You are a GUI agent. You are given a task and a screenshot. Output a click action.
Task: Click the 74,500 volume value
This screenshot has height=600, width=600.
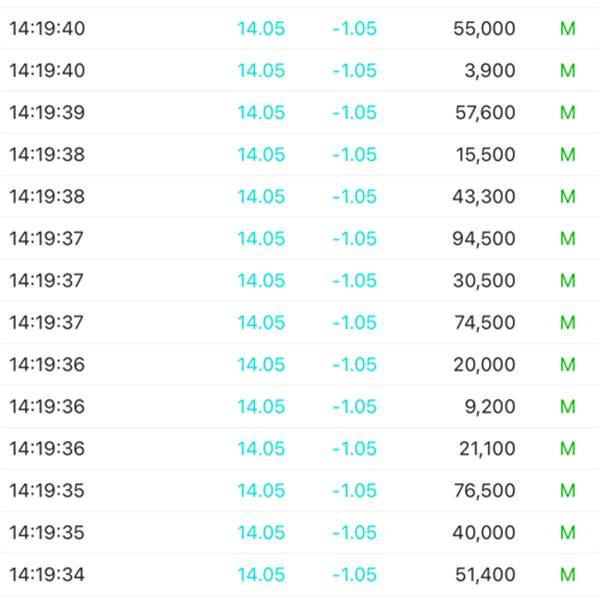pyautogui.click(x=484, y=323)
